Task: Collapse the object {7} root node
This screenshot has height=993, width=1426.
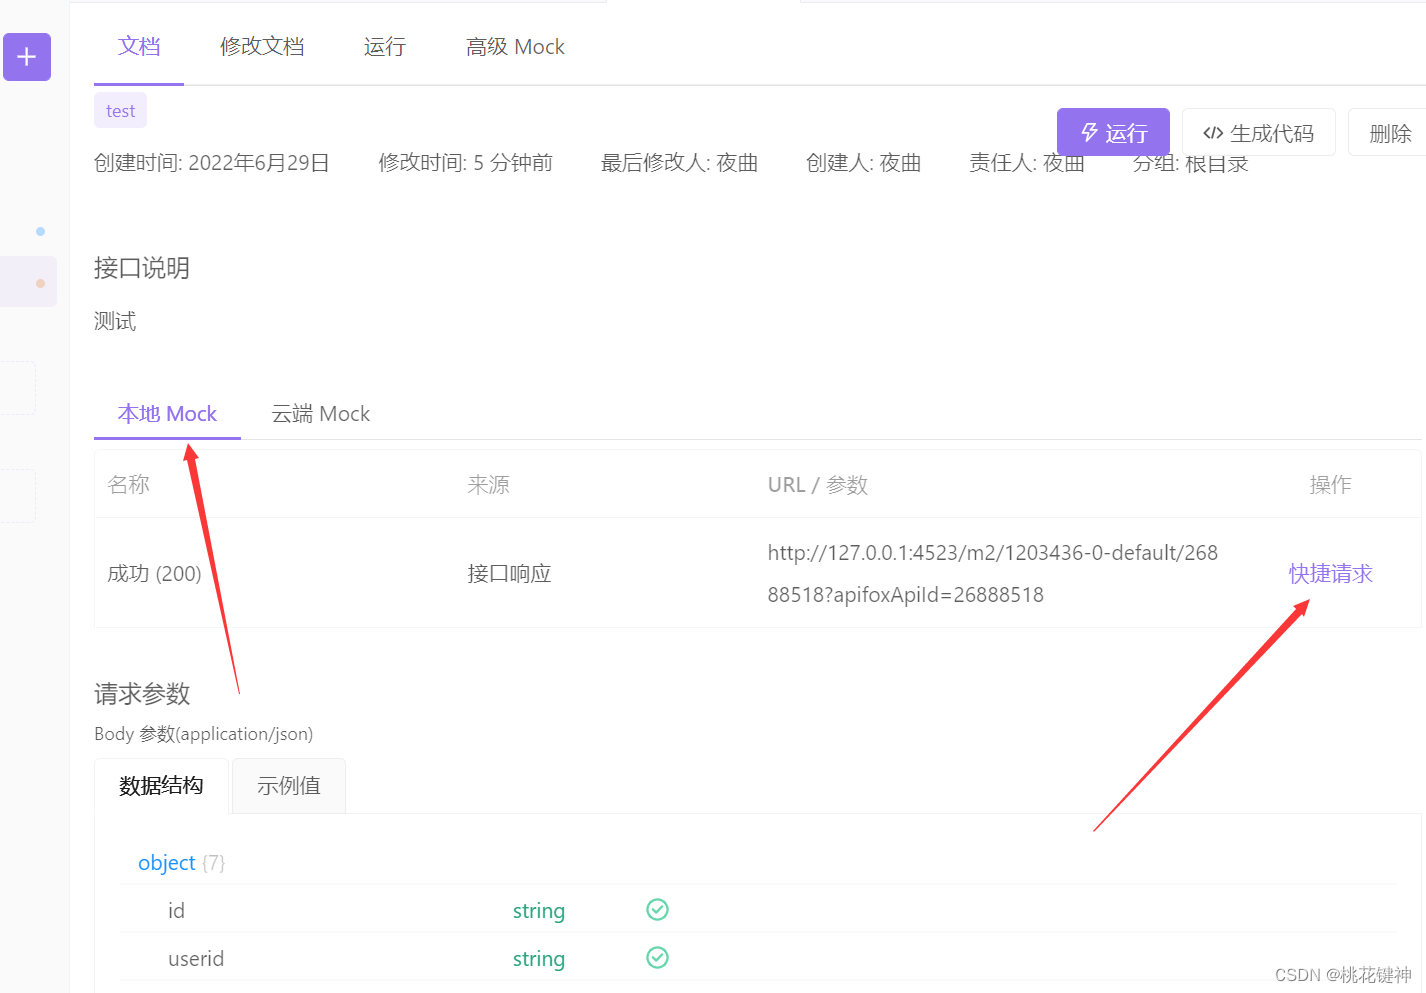Action: (181, 863)
